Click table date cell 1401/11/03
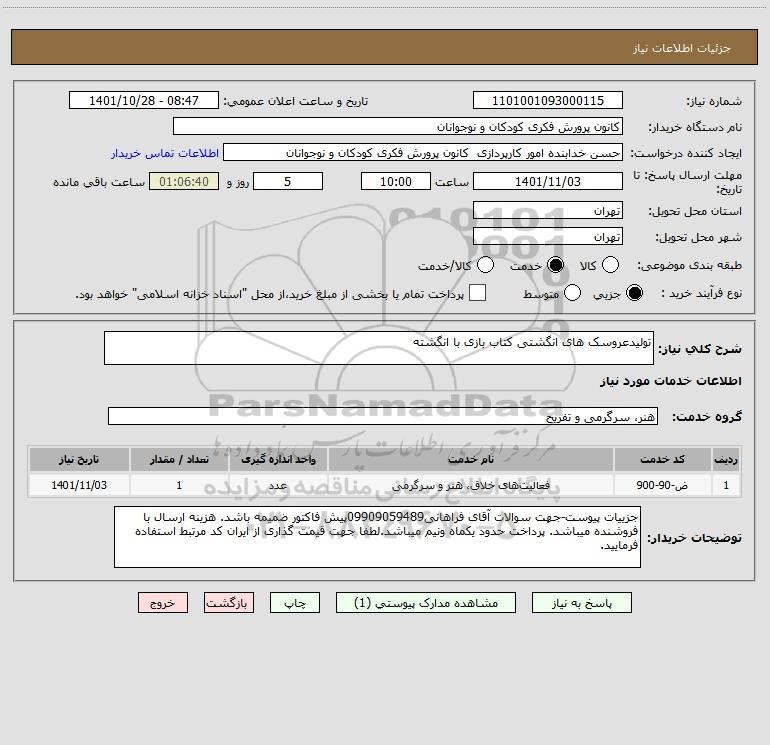The width and height of the screenshot is (770, 745). (79, 485)
